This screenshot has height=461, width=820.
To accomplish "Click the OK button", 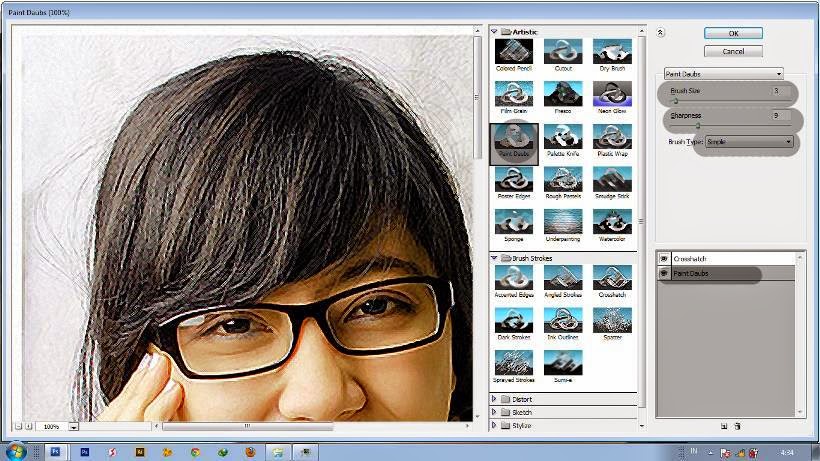I will click(733, 33).
